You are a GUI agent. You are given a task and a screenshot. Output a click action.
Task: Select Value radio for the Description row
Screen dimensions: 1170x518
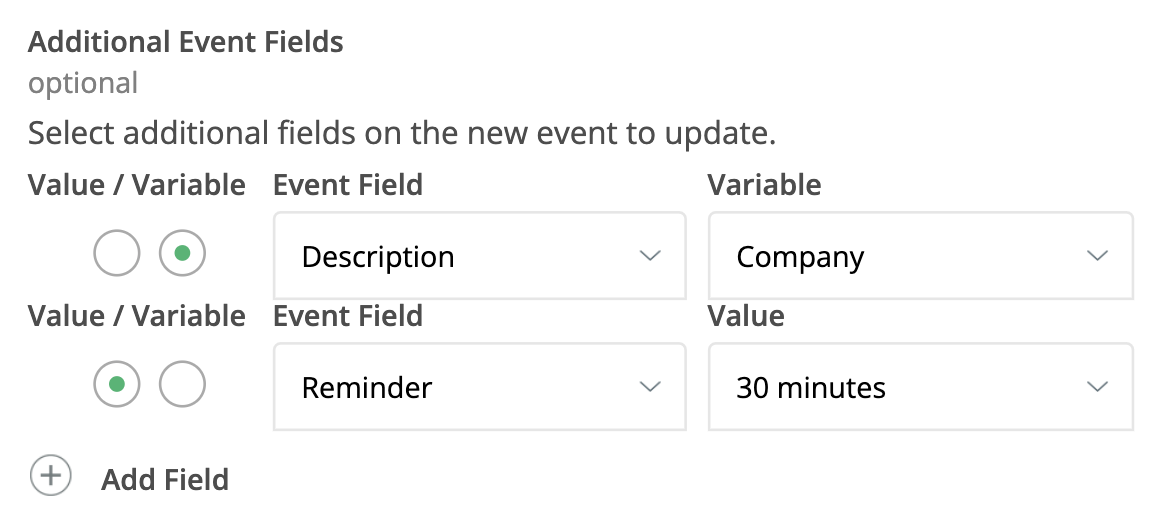click(x=117, y=254)
